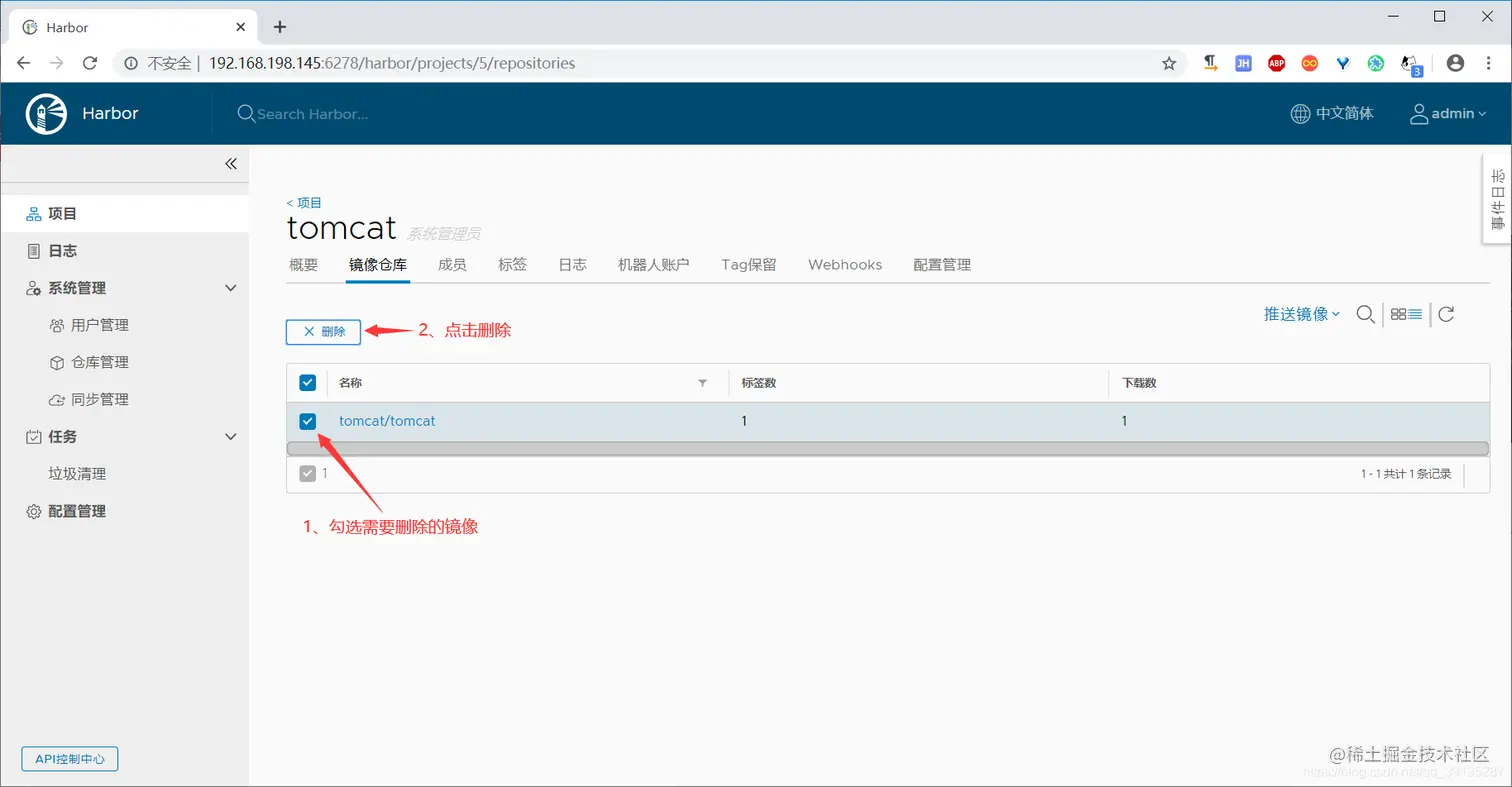Open 标签 tab

pyautogui.click(x=512, y=265)
